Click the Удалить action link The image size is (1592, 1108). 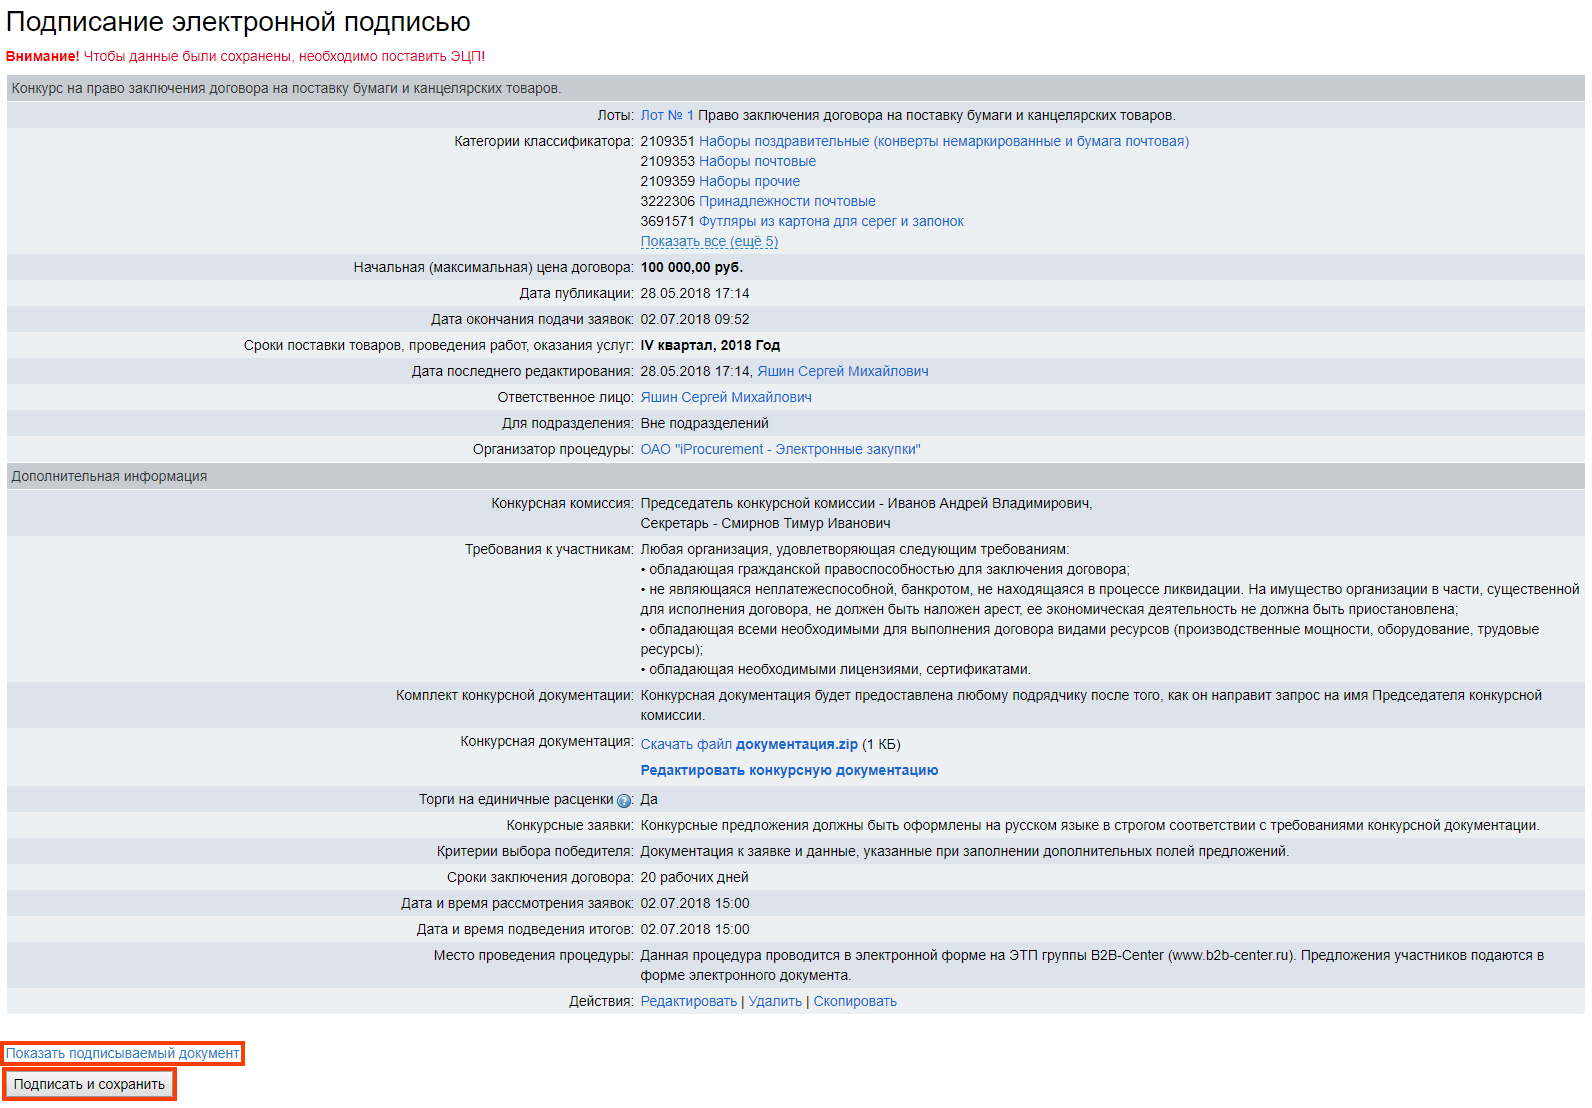tap(775, 1001)
